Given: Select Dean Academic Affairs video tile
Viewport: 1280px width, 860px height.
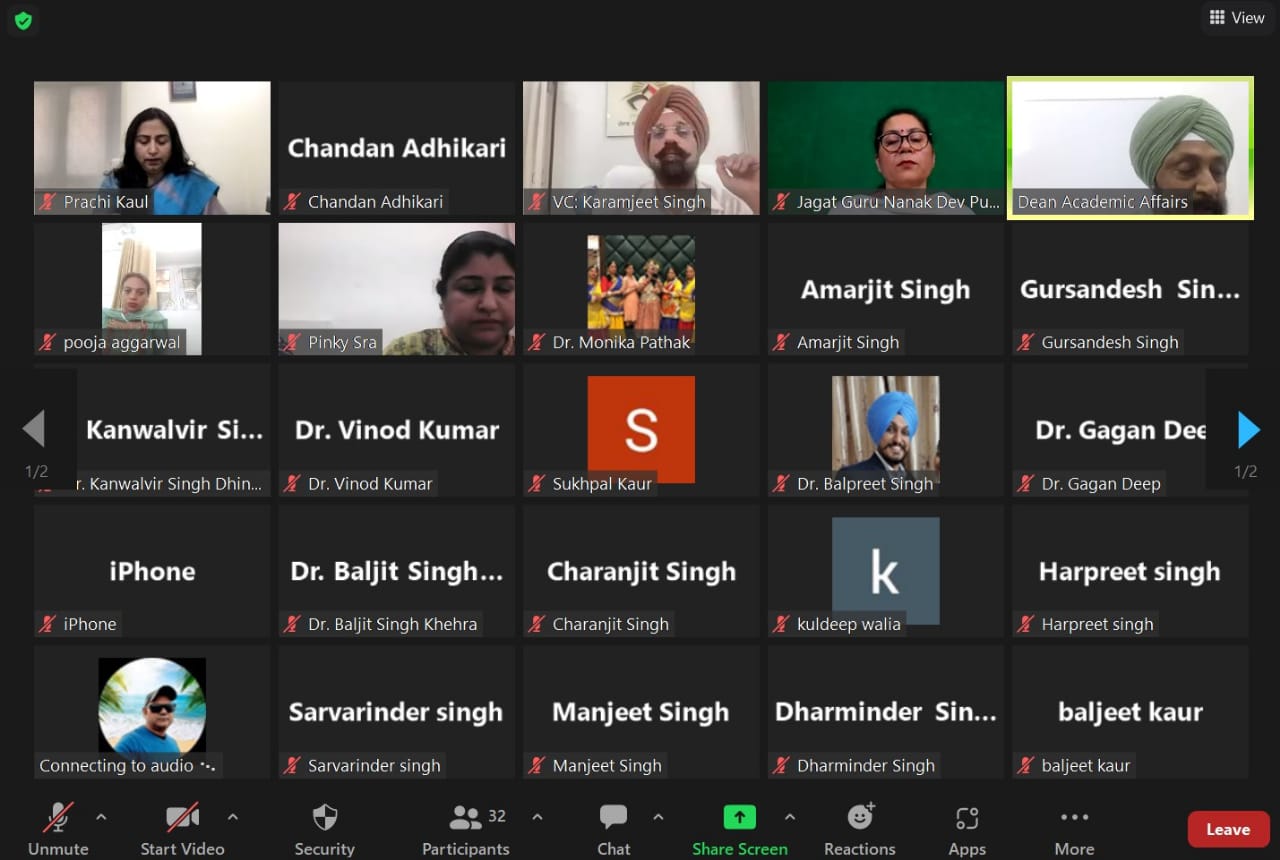Looking at the screenshot, I should (1130, 148).
